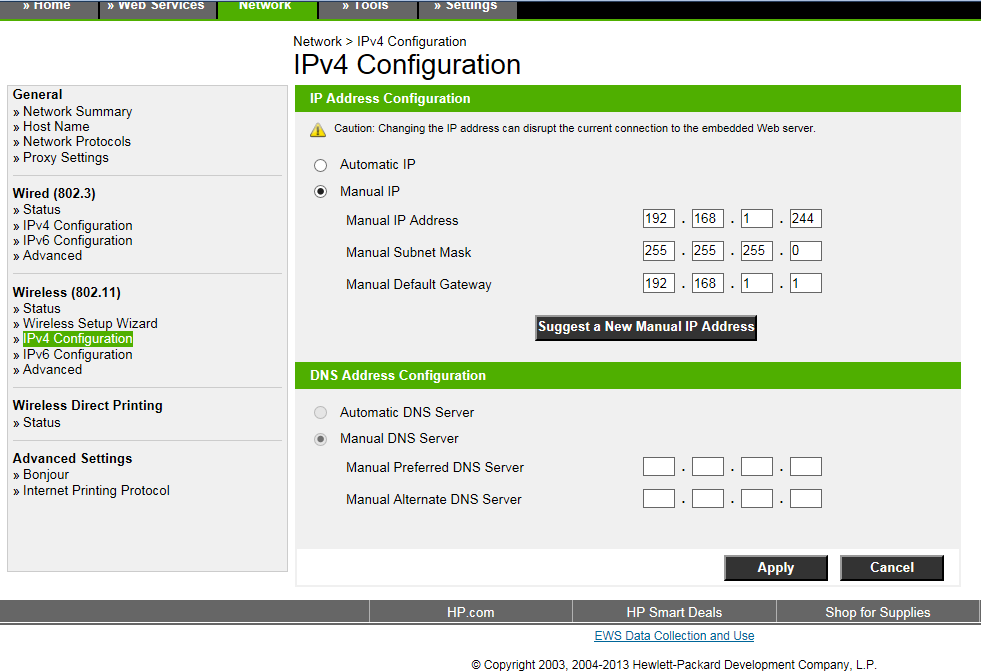
Task: Enable Automatic DNS Server option
Action: click(x=321, y=412)
